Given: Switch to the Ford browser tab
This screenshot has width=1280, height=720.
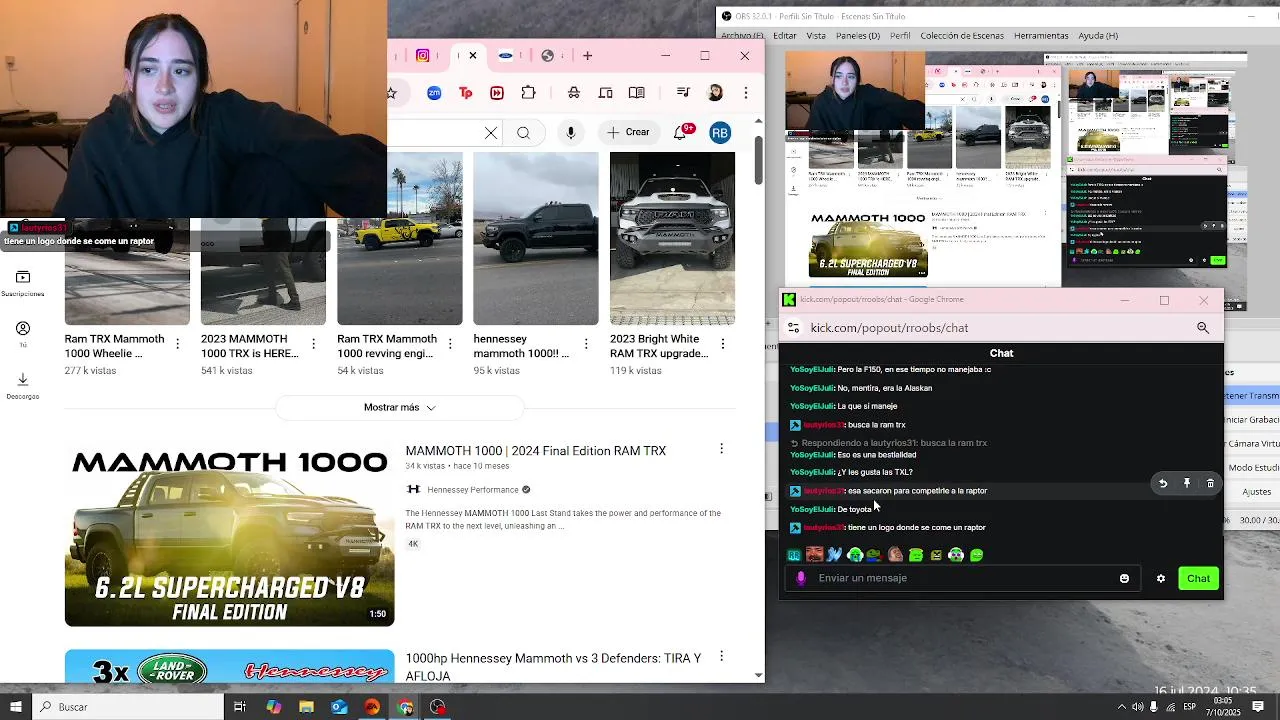Looking at the screenshot, I should point(506,56).
